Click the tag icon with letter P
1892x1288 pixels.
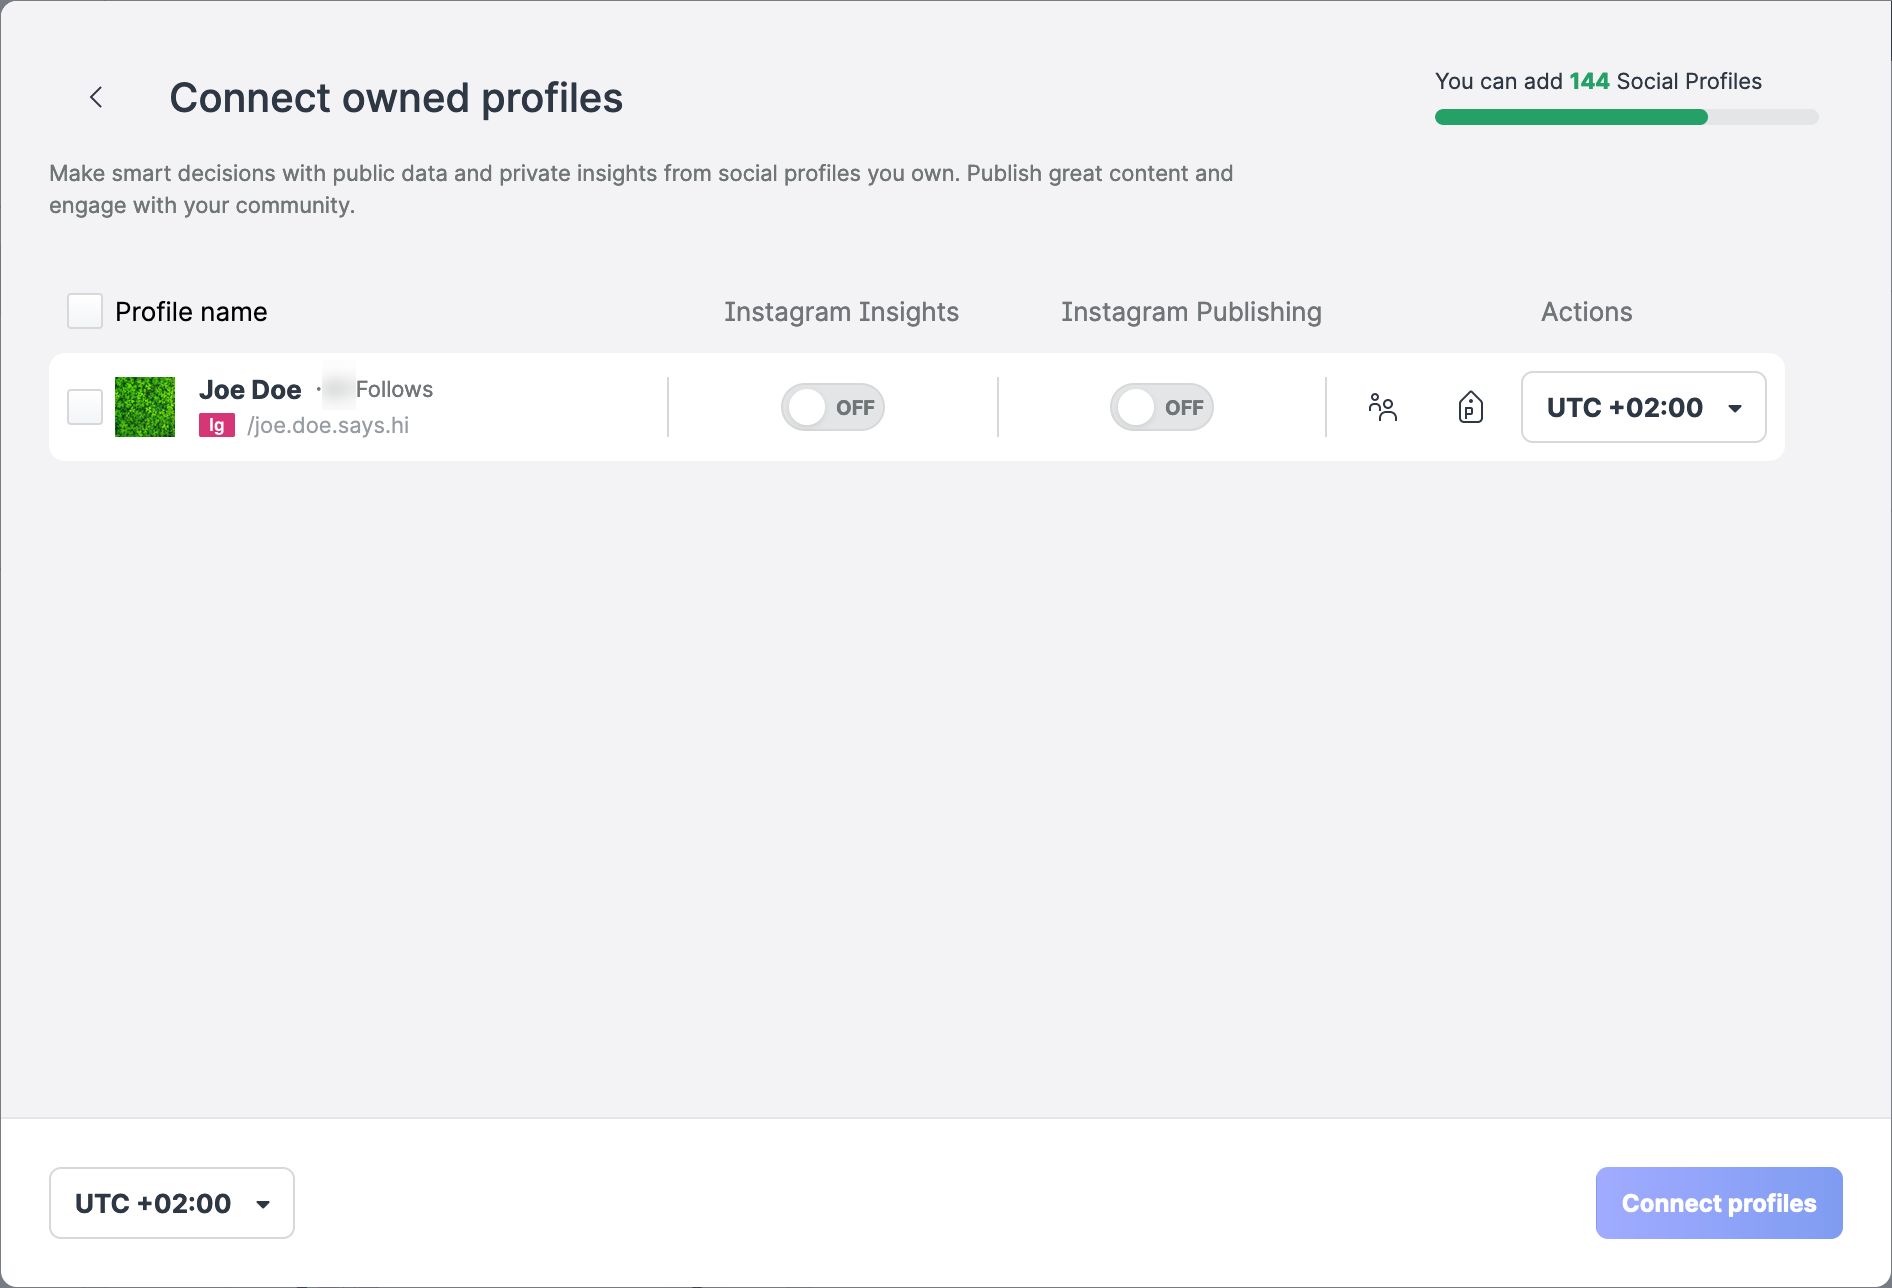pyautogui.click(x=1470, y=407)
